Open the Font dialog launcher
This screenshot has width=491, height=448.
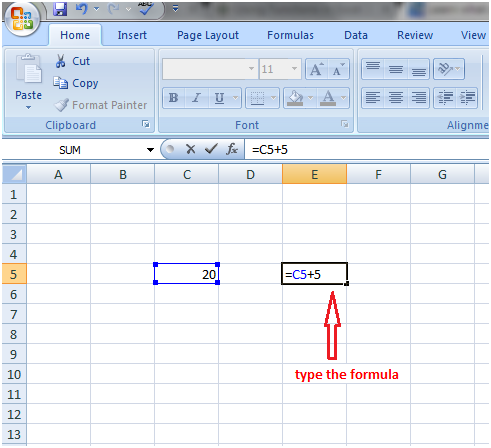pyautogui.click(x=345, y=124)
